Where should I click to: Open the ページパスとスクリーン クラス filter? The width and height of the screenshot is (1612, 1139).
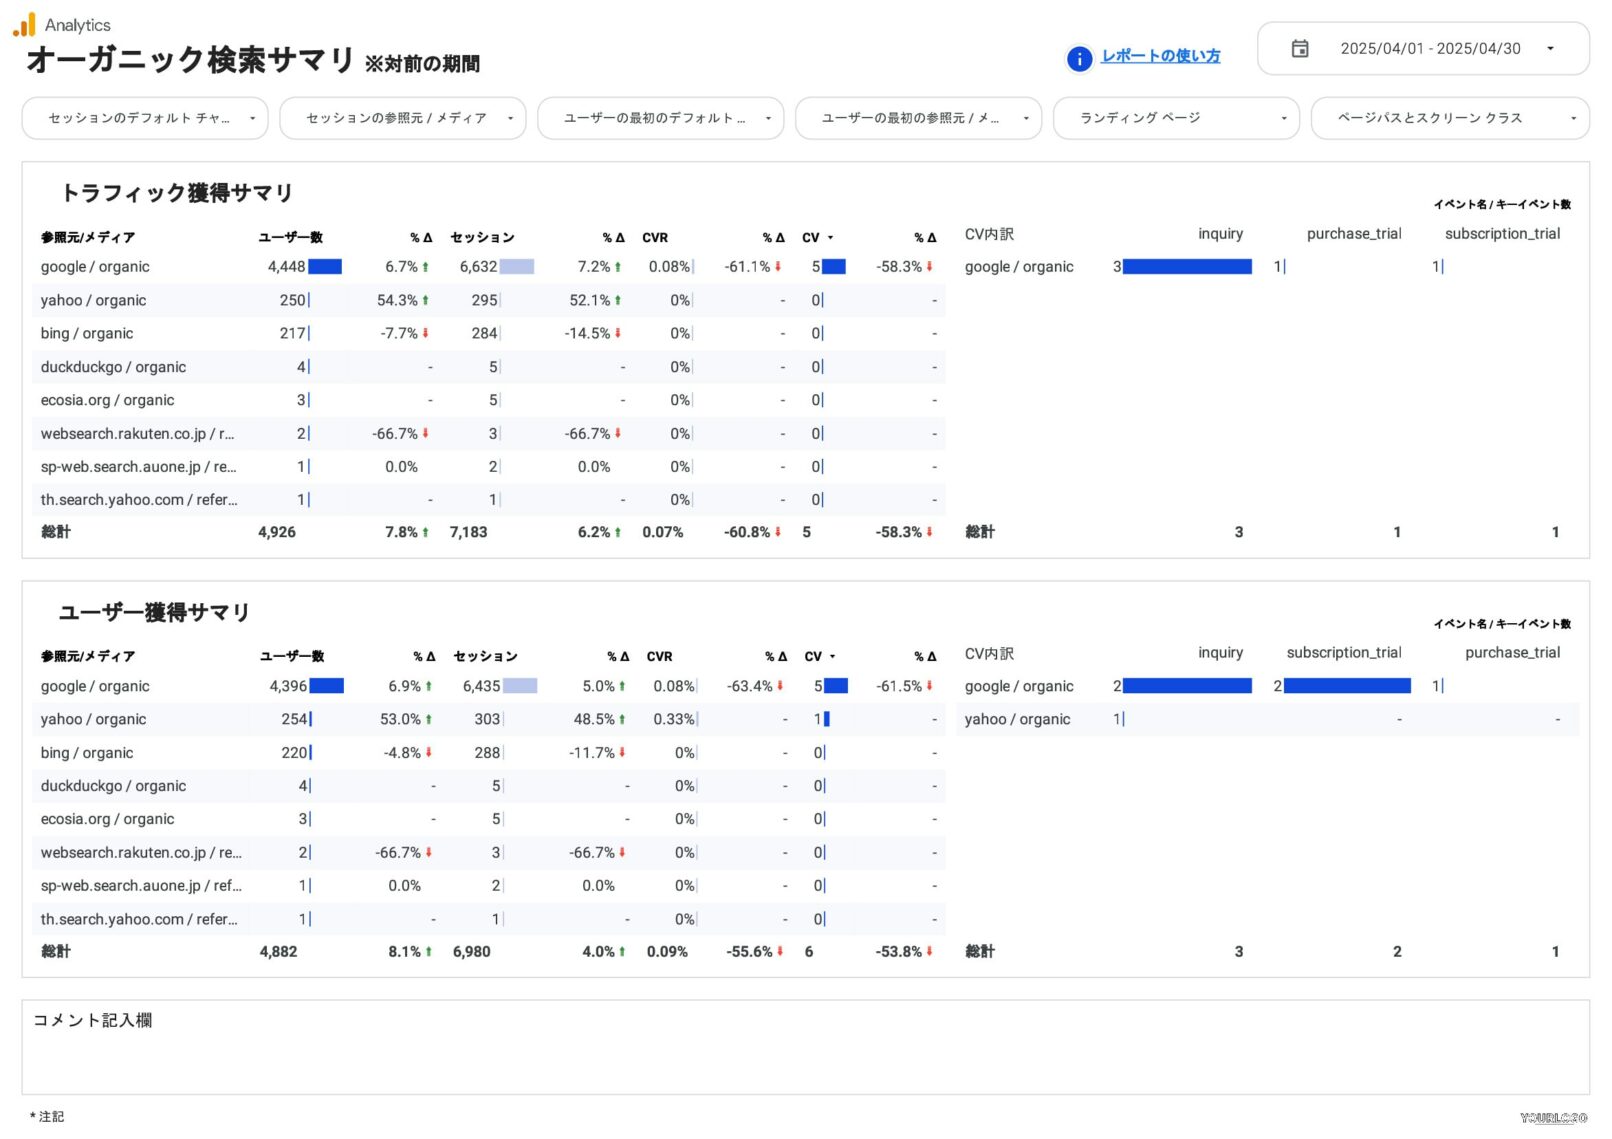coord(1449,118)
